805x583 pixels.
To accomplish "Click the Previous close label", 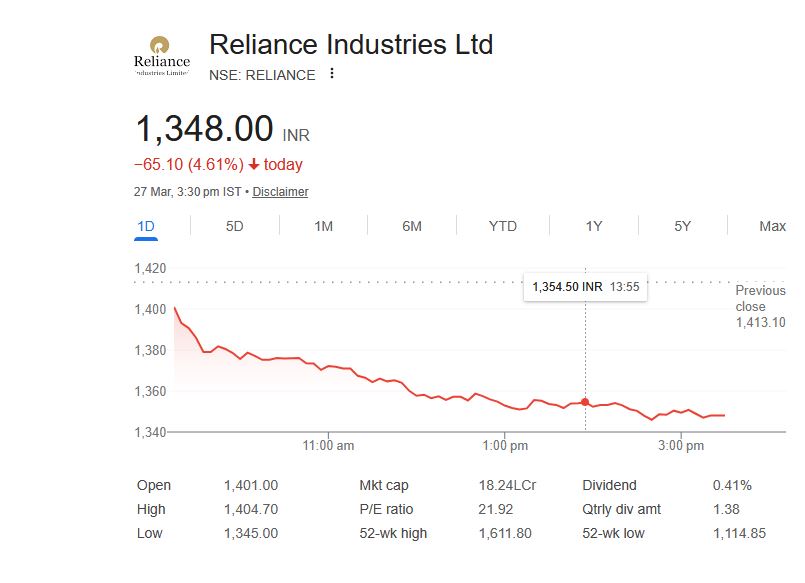I will click(760, 298).
